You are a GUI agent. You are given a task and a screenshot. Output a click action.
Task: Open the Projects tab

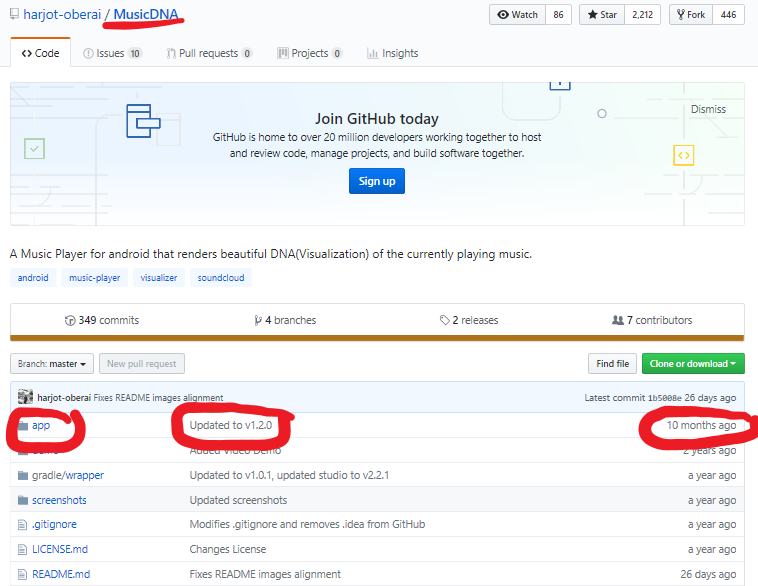pos(309,53)
